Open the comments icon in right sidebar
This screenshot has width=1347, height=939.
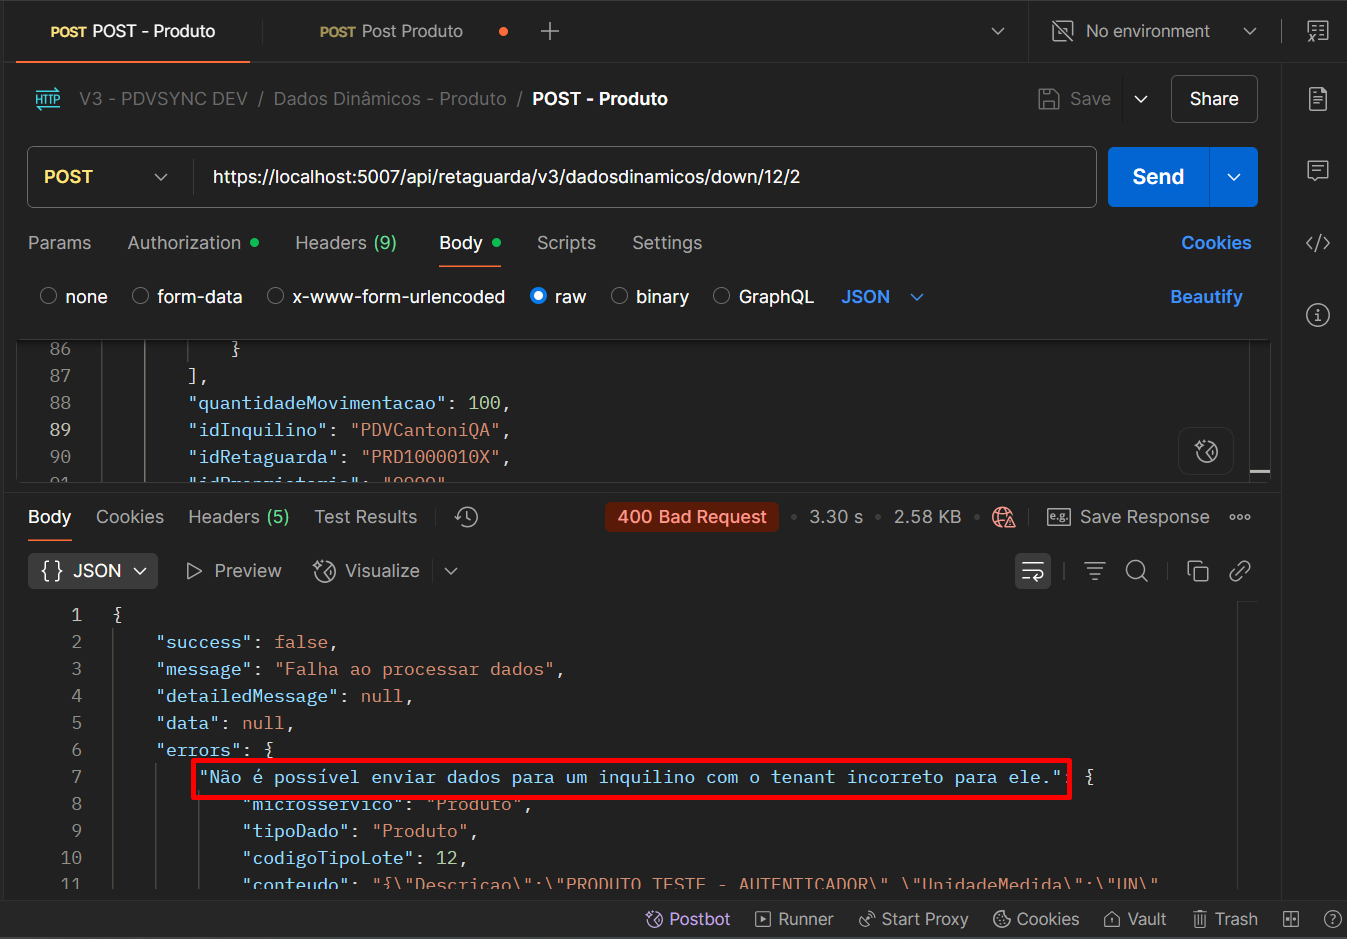[x=1318, y=171]
